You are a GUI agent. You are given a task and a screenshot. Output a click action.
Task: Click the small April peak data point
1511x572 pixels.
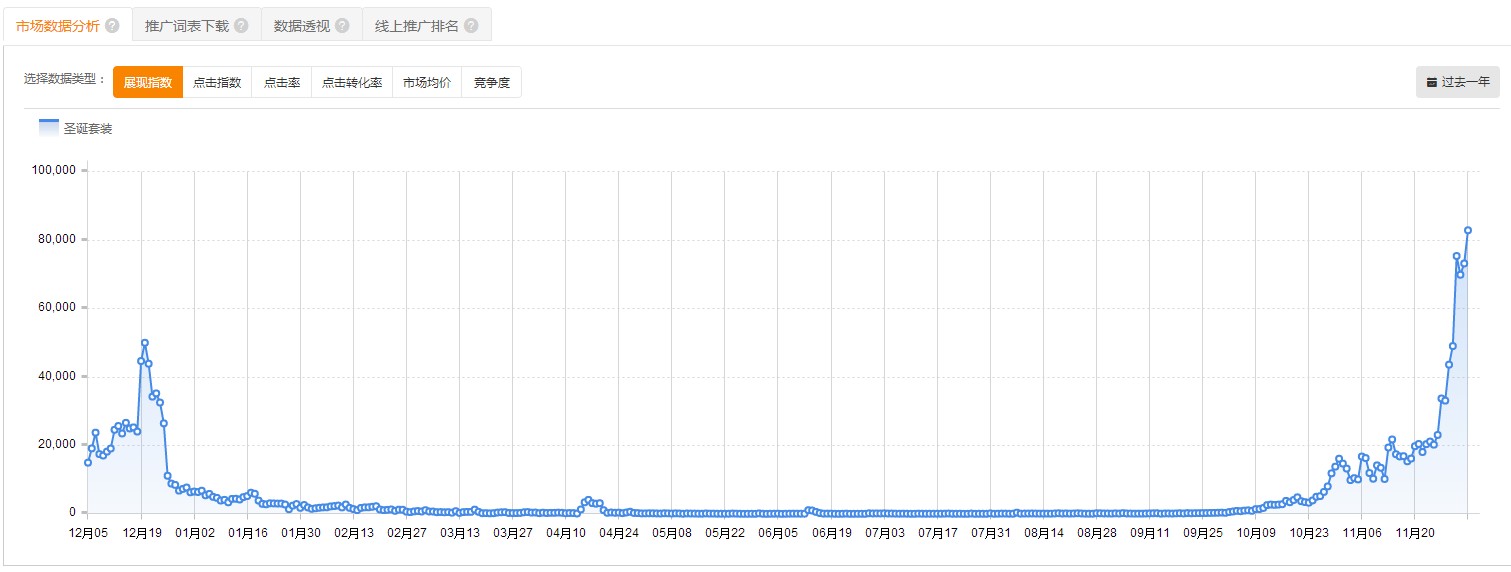click(588, 500)
